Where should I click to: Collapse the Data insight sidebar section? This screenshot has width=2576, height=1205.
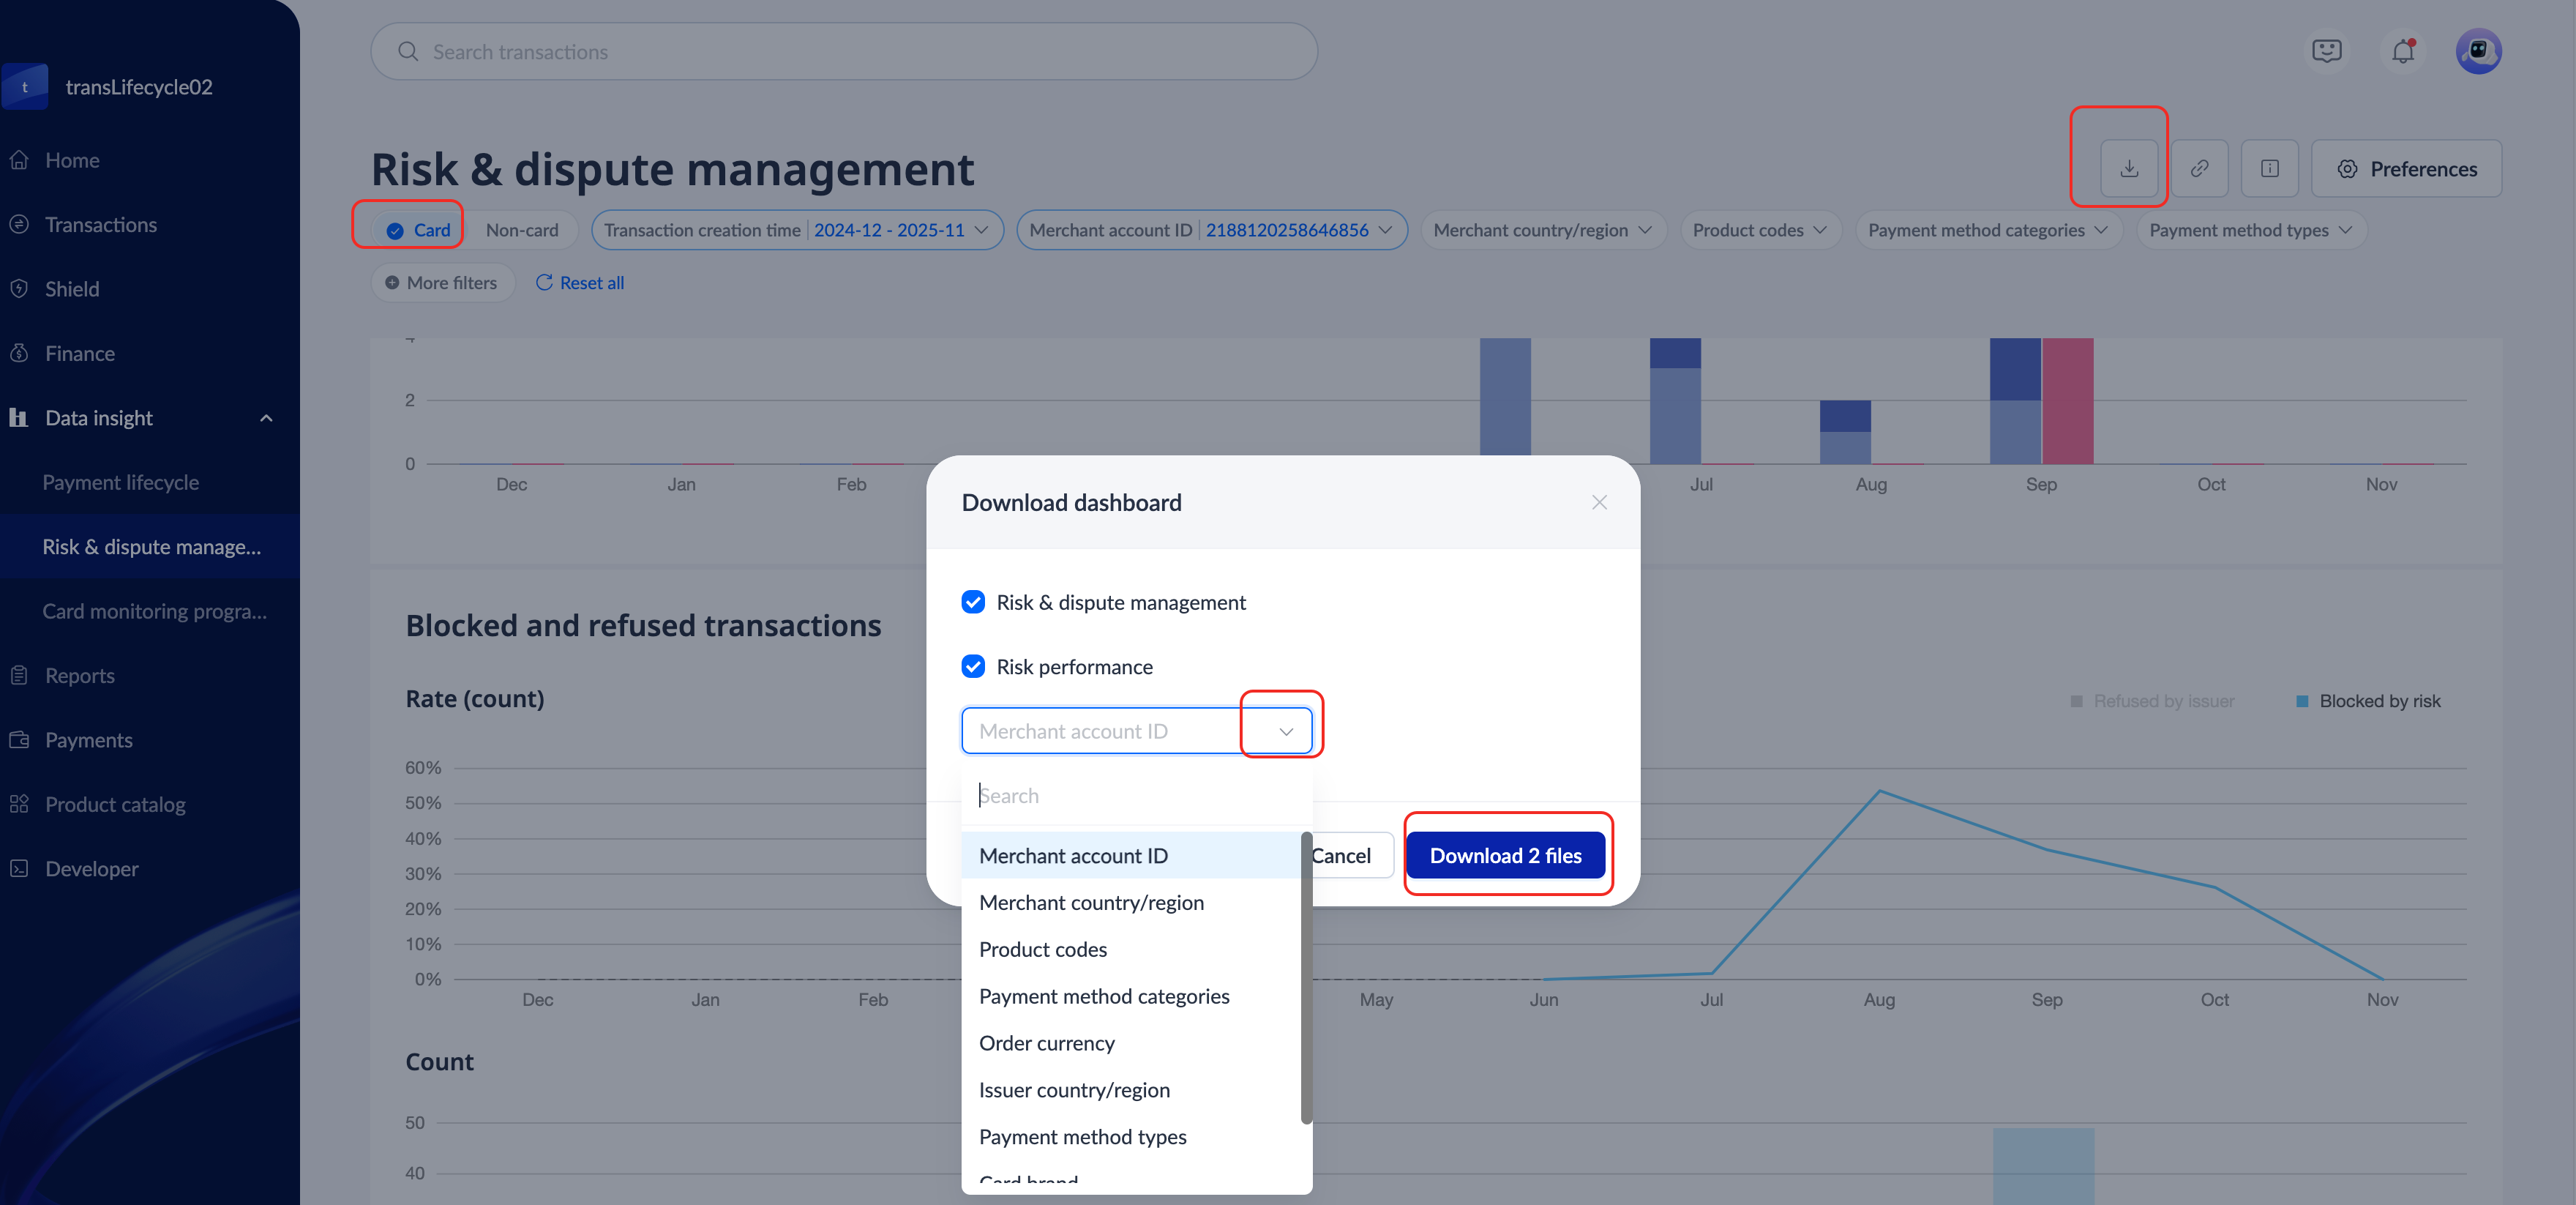[x=266, y=418]
